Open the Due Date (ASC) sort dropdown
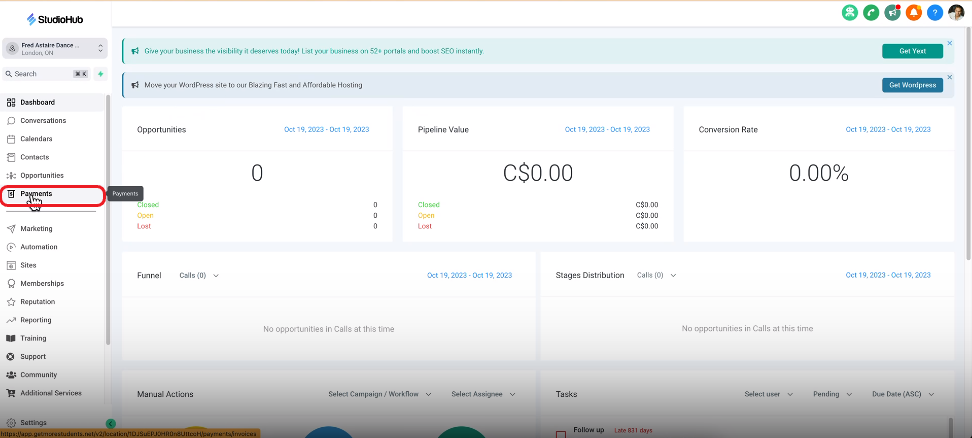Screen dimensions: 972x438 click(x=903, y=394)
